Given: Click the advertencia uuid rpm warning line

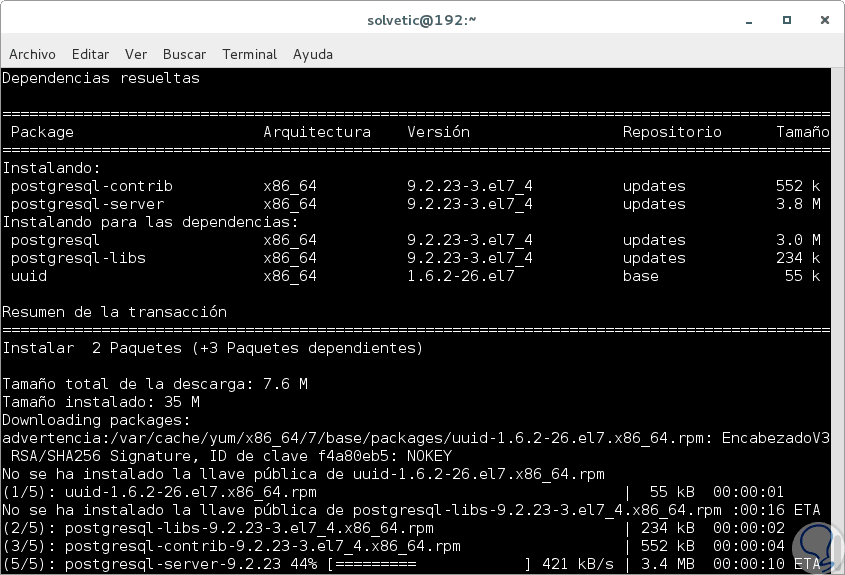Looking at the screenshot, I should click(x=415, y=438).
